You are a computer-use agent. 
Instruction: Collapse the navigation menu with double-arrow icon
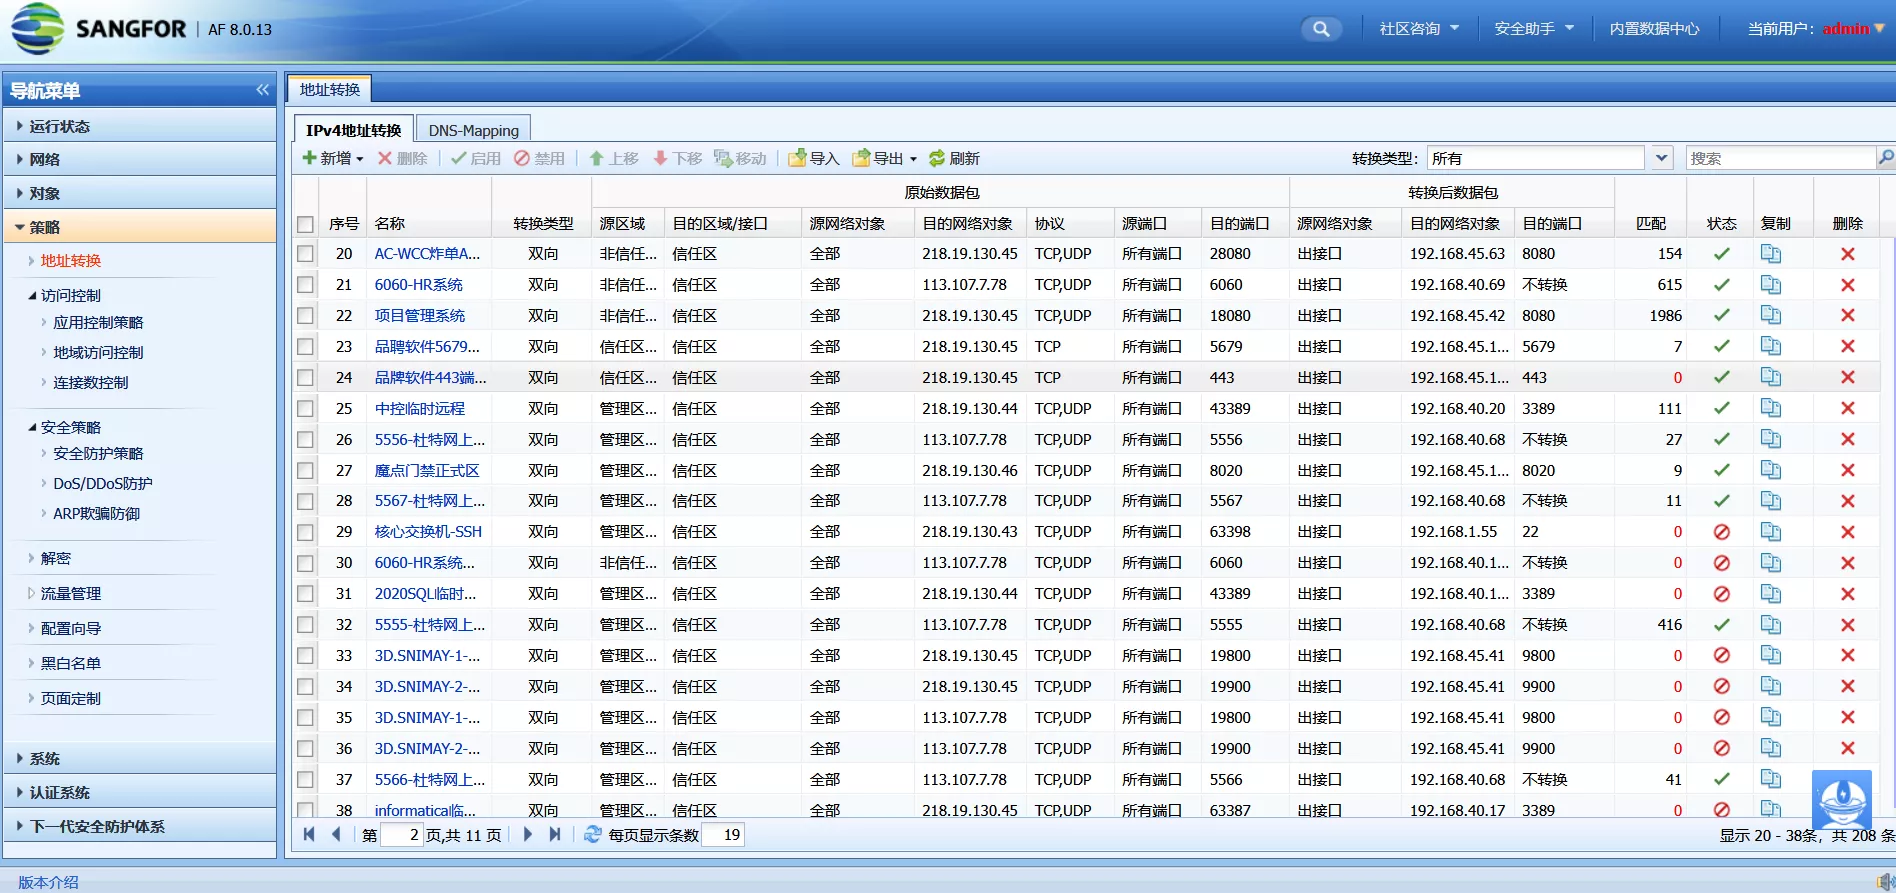262,90
